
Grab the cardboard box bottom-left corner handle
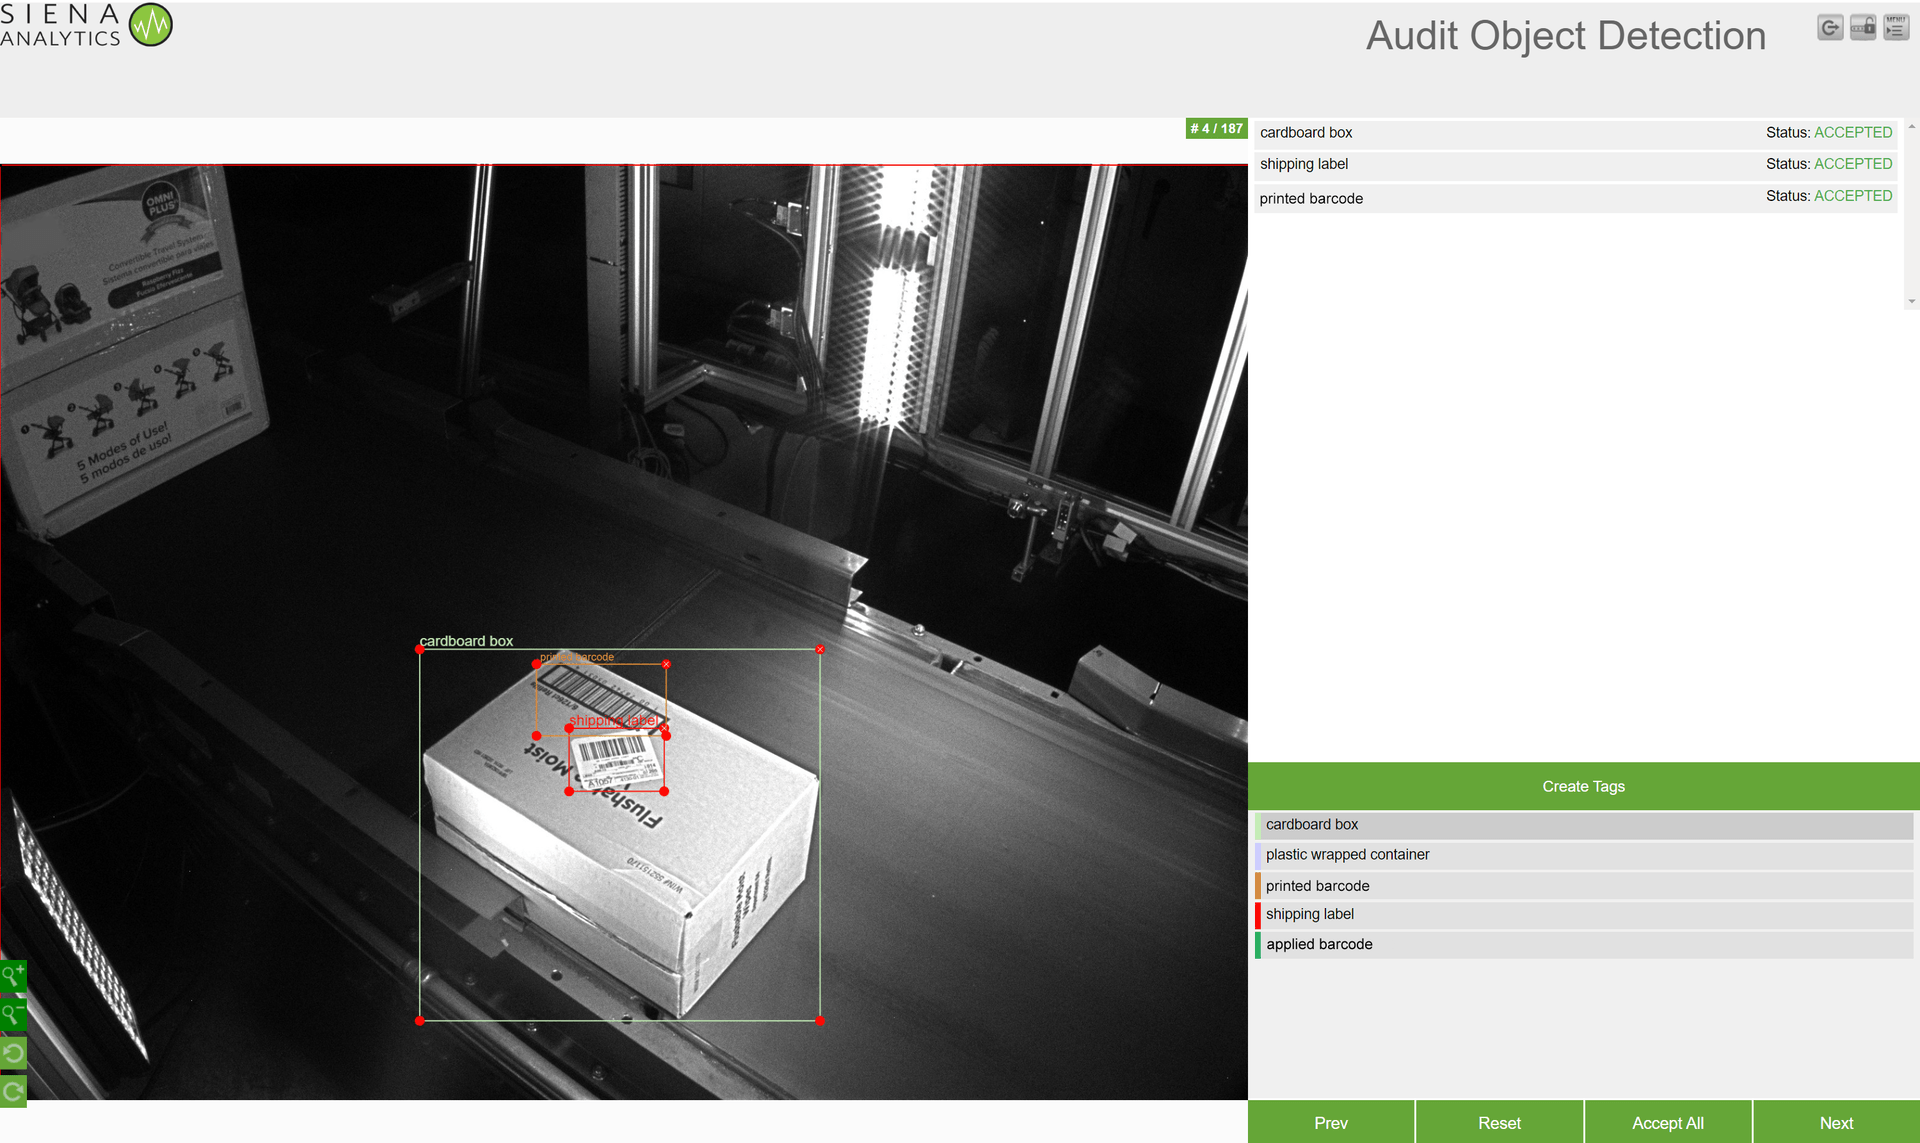(420, 1021)
